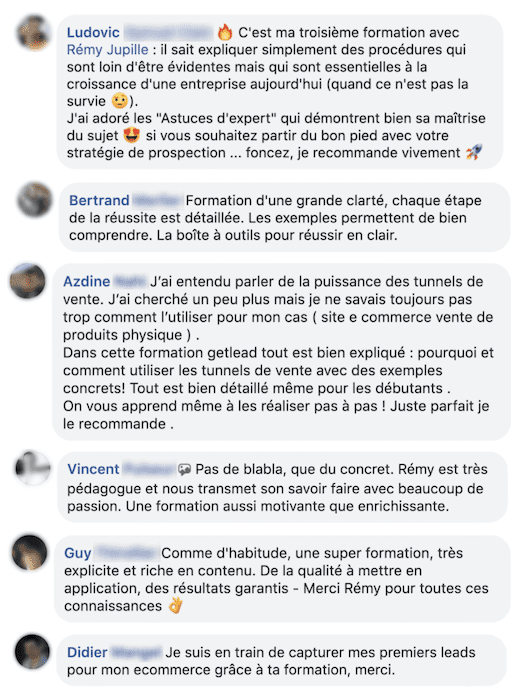Open Ludovic's profile picture
Viewport: 527px width, 700px height.
point(33,33)
